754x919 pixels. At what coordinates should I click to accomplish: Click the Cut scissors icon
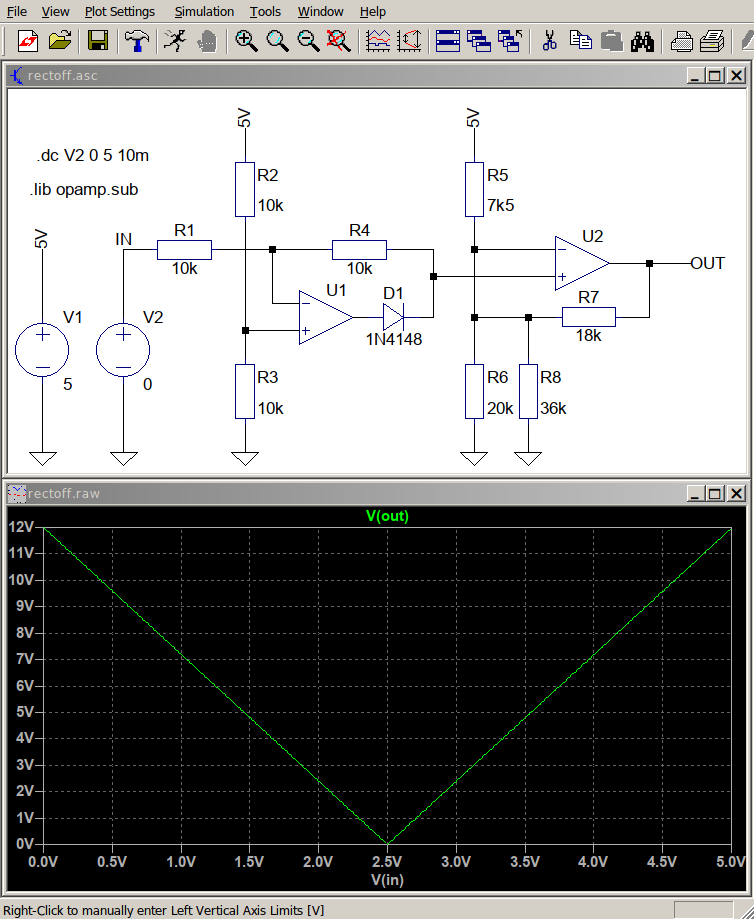tap(549, 41)
